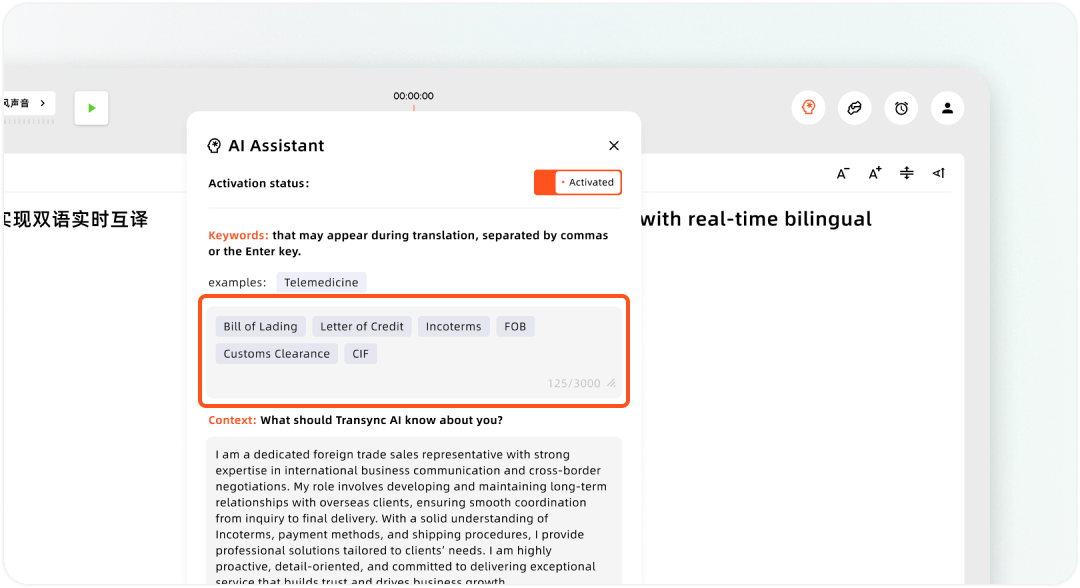The height and width of the screenshot is (588, 1080).
Task: Expand the audio source dropdown chevron
Action: (43, 103)
